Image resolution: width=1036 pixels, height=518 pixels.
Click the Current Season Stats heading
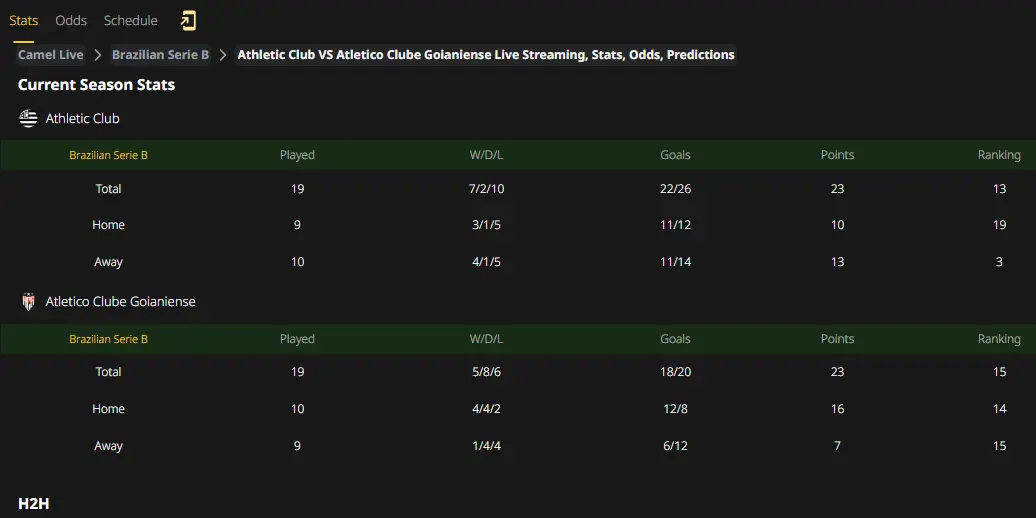click(x=96, y=85)
